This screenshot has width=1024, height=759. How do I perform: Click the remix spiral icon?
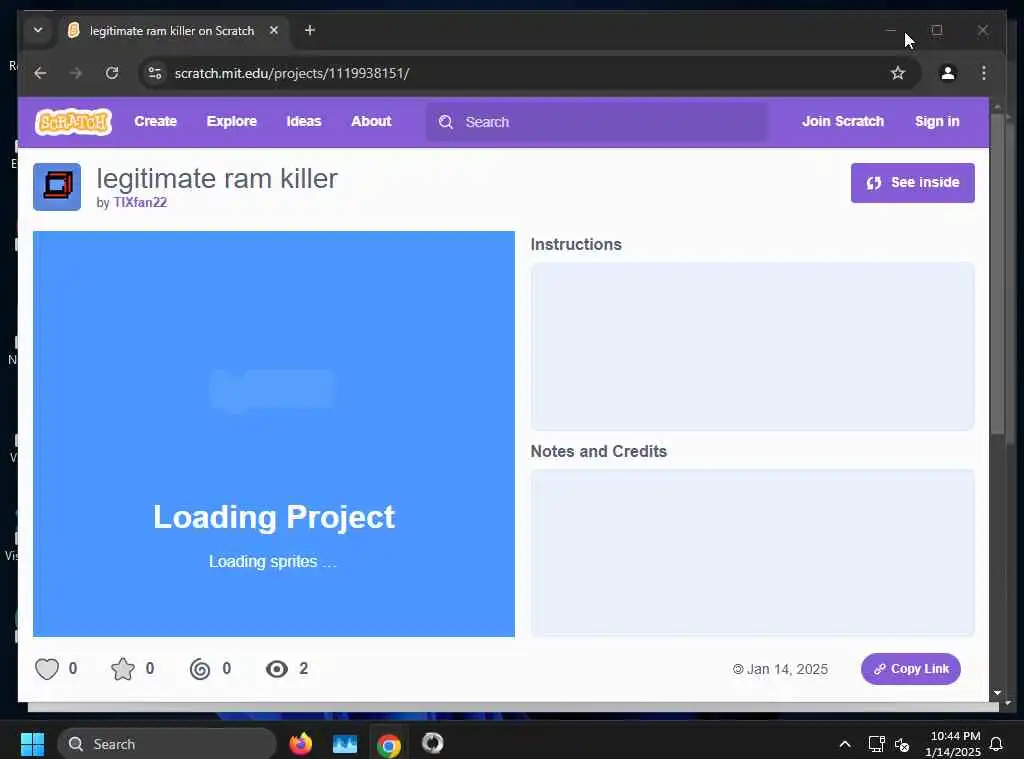(x=200, y=669)
